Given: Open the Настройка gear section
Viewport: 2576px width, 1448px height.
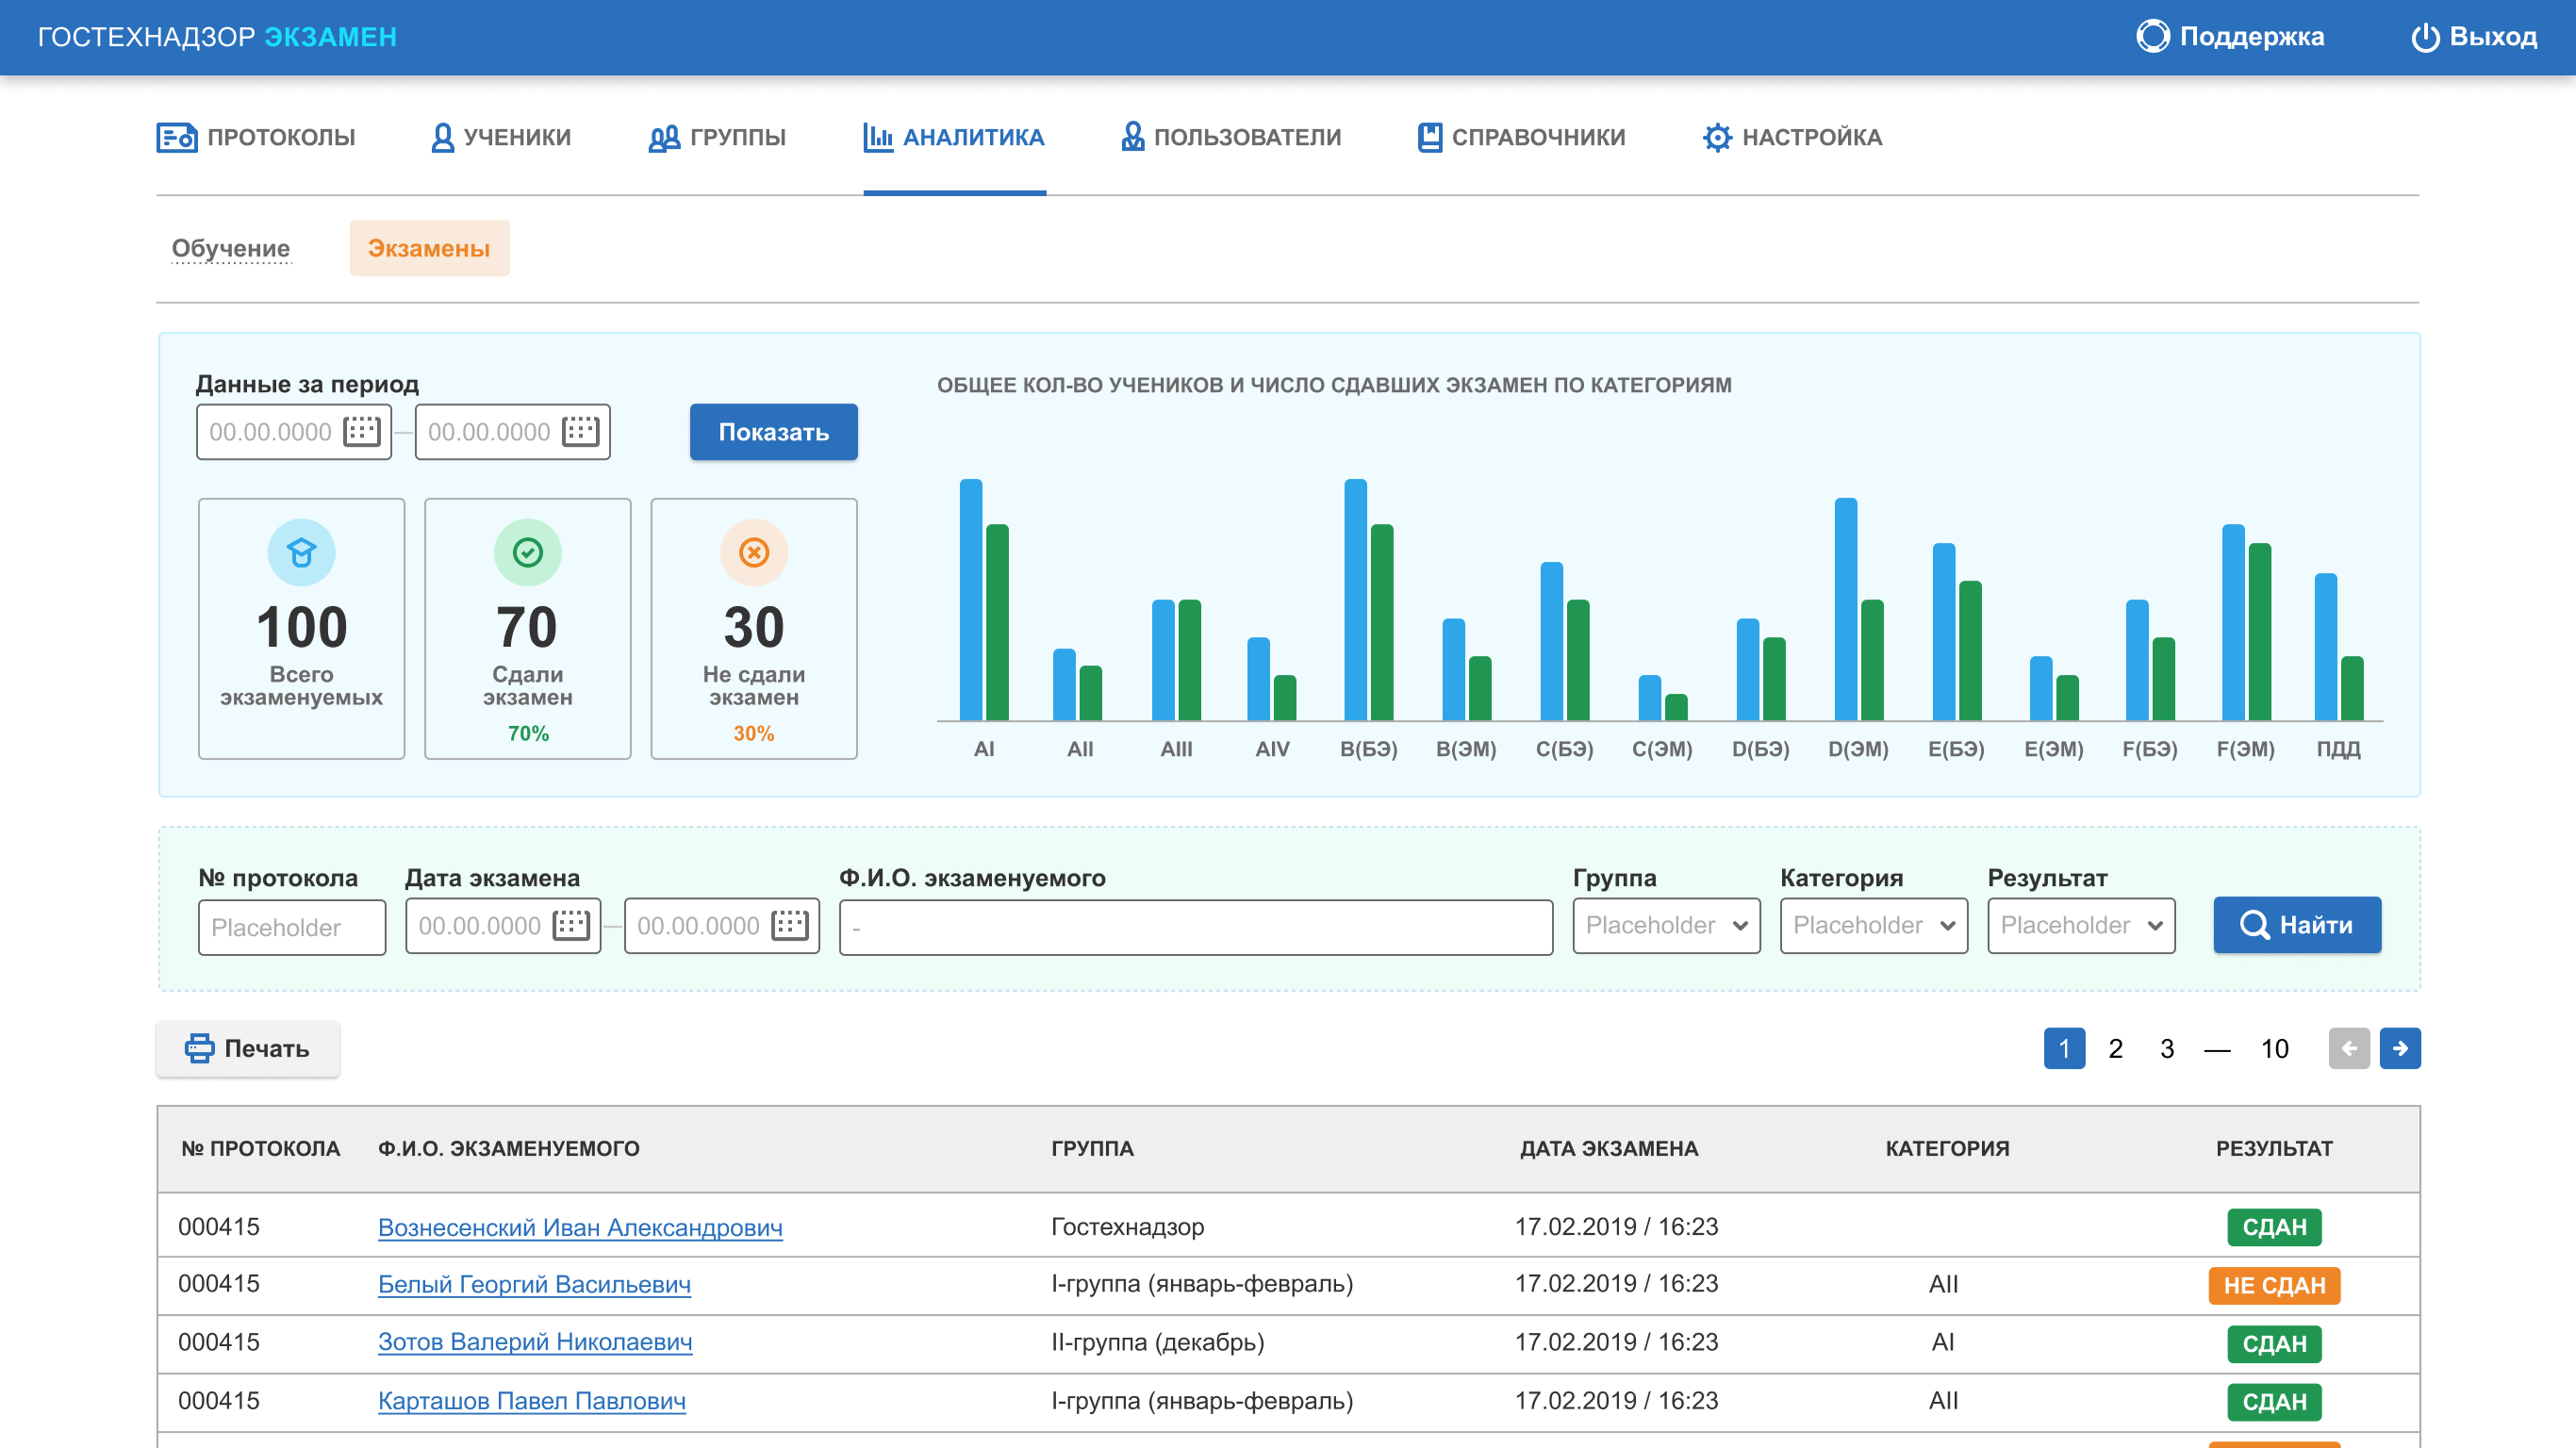Looking at the screenshot, I should [1792, 137].
